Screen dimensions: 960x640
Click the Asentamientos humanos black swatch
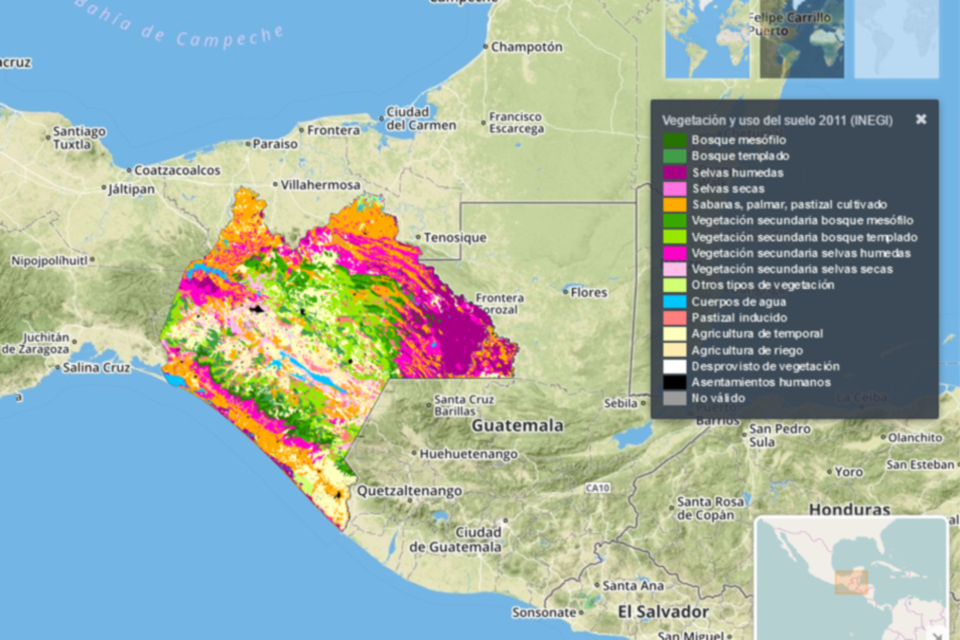point(675,382)
